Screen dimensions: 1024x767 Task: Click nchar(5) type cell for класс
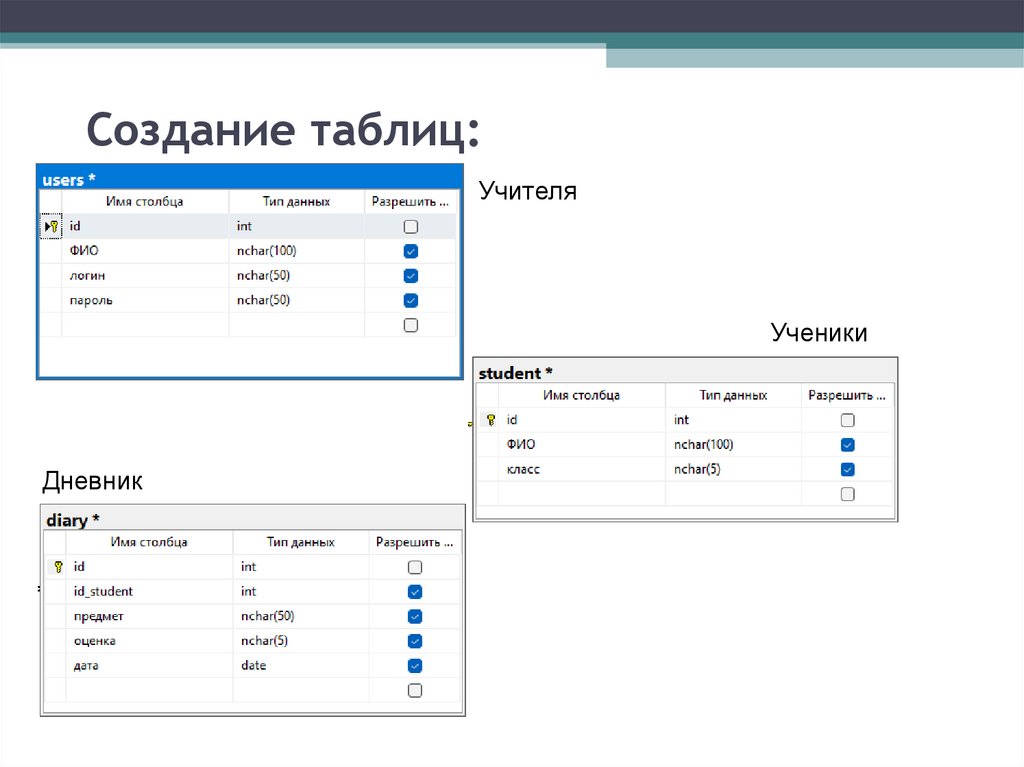[x=733, y=469]
